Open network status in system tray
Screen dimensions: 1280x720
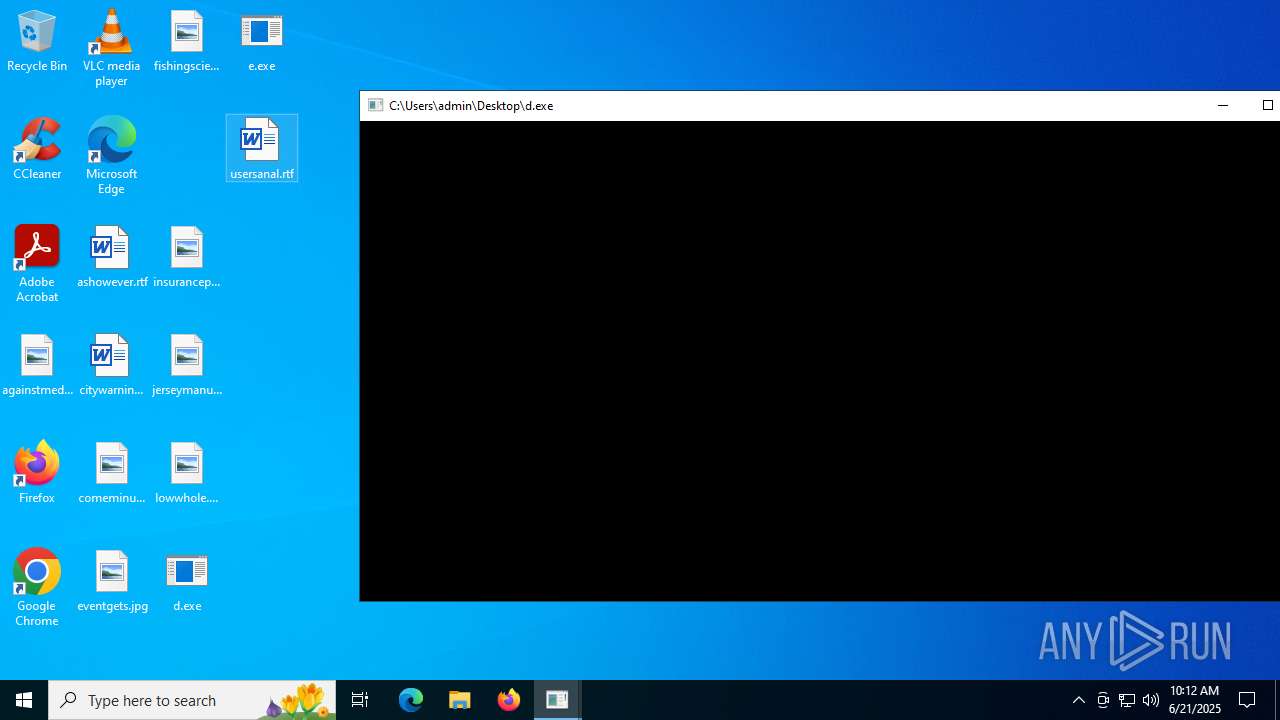pyautogui.click(x=1127, y=700)
